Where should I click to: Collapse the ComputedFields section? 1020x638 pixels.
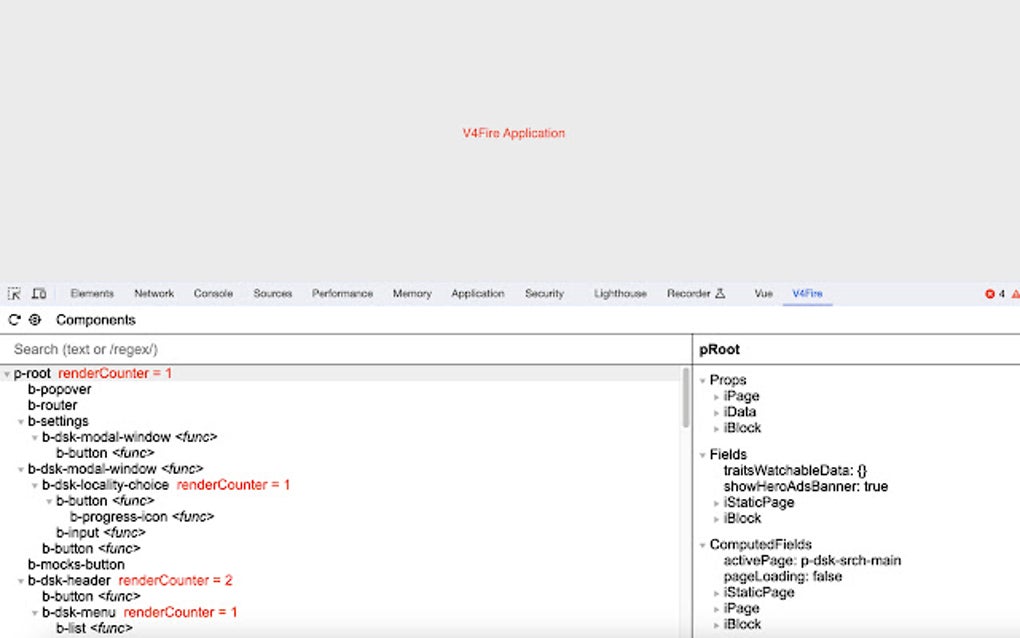tap(701, 544)
